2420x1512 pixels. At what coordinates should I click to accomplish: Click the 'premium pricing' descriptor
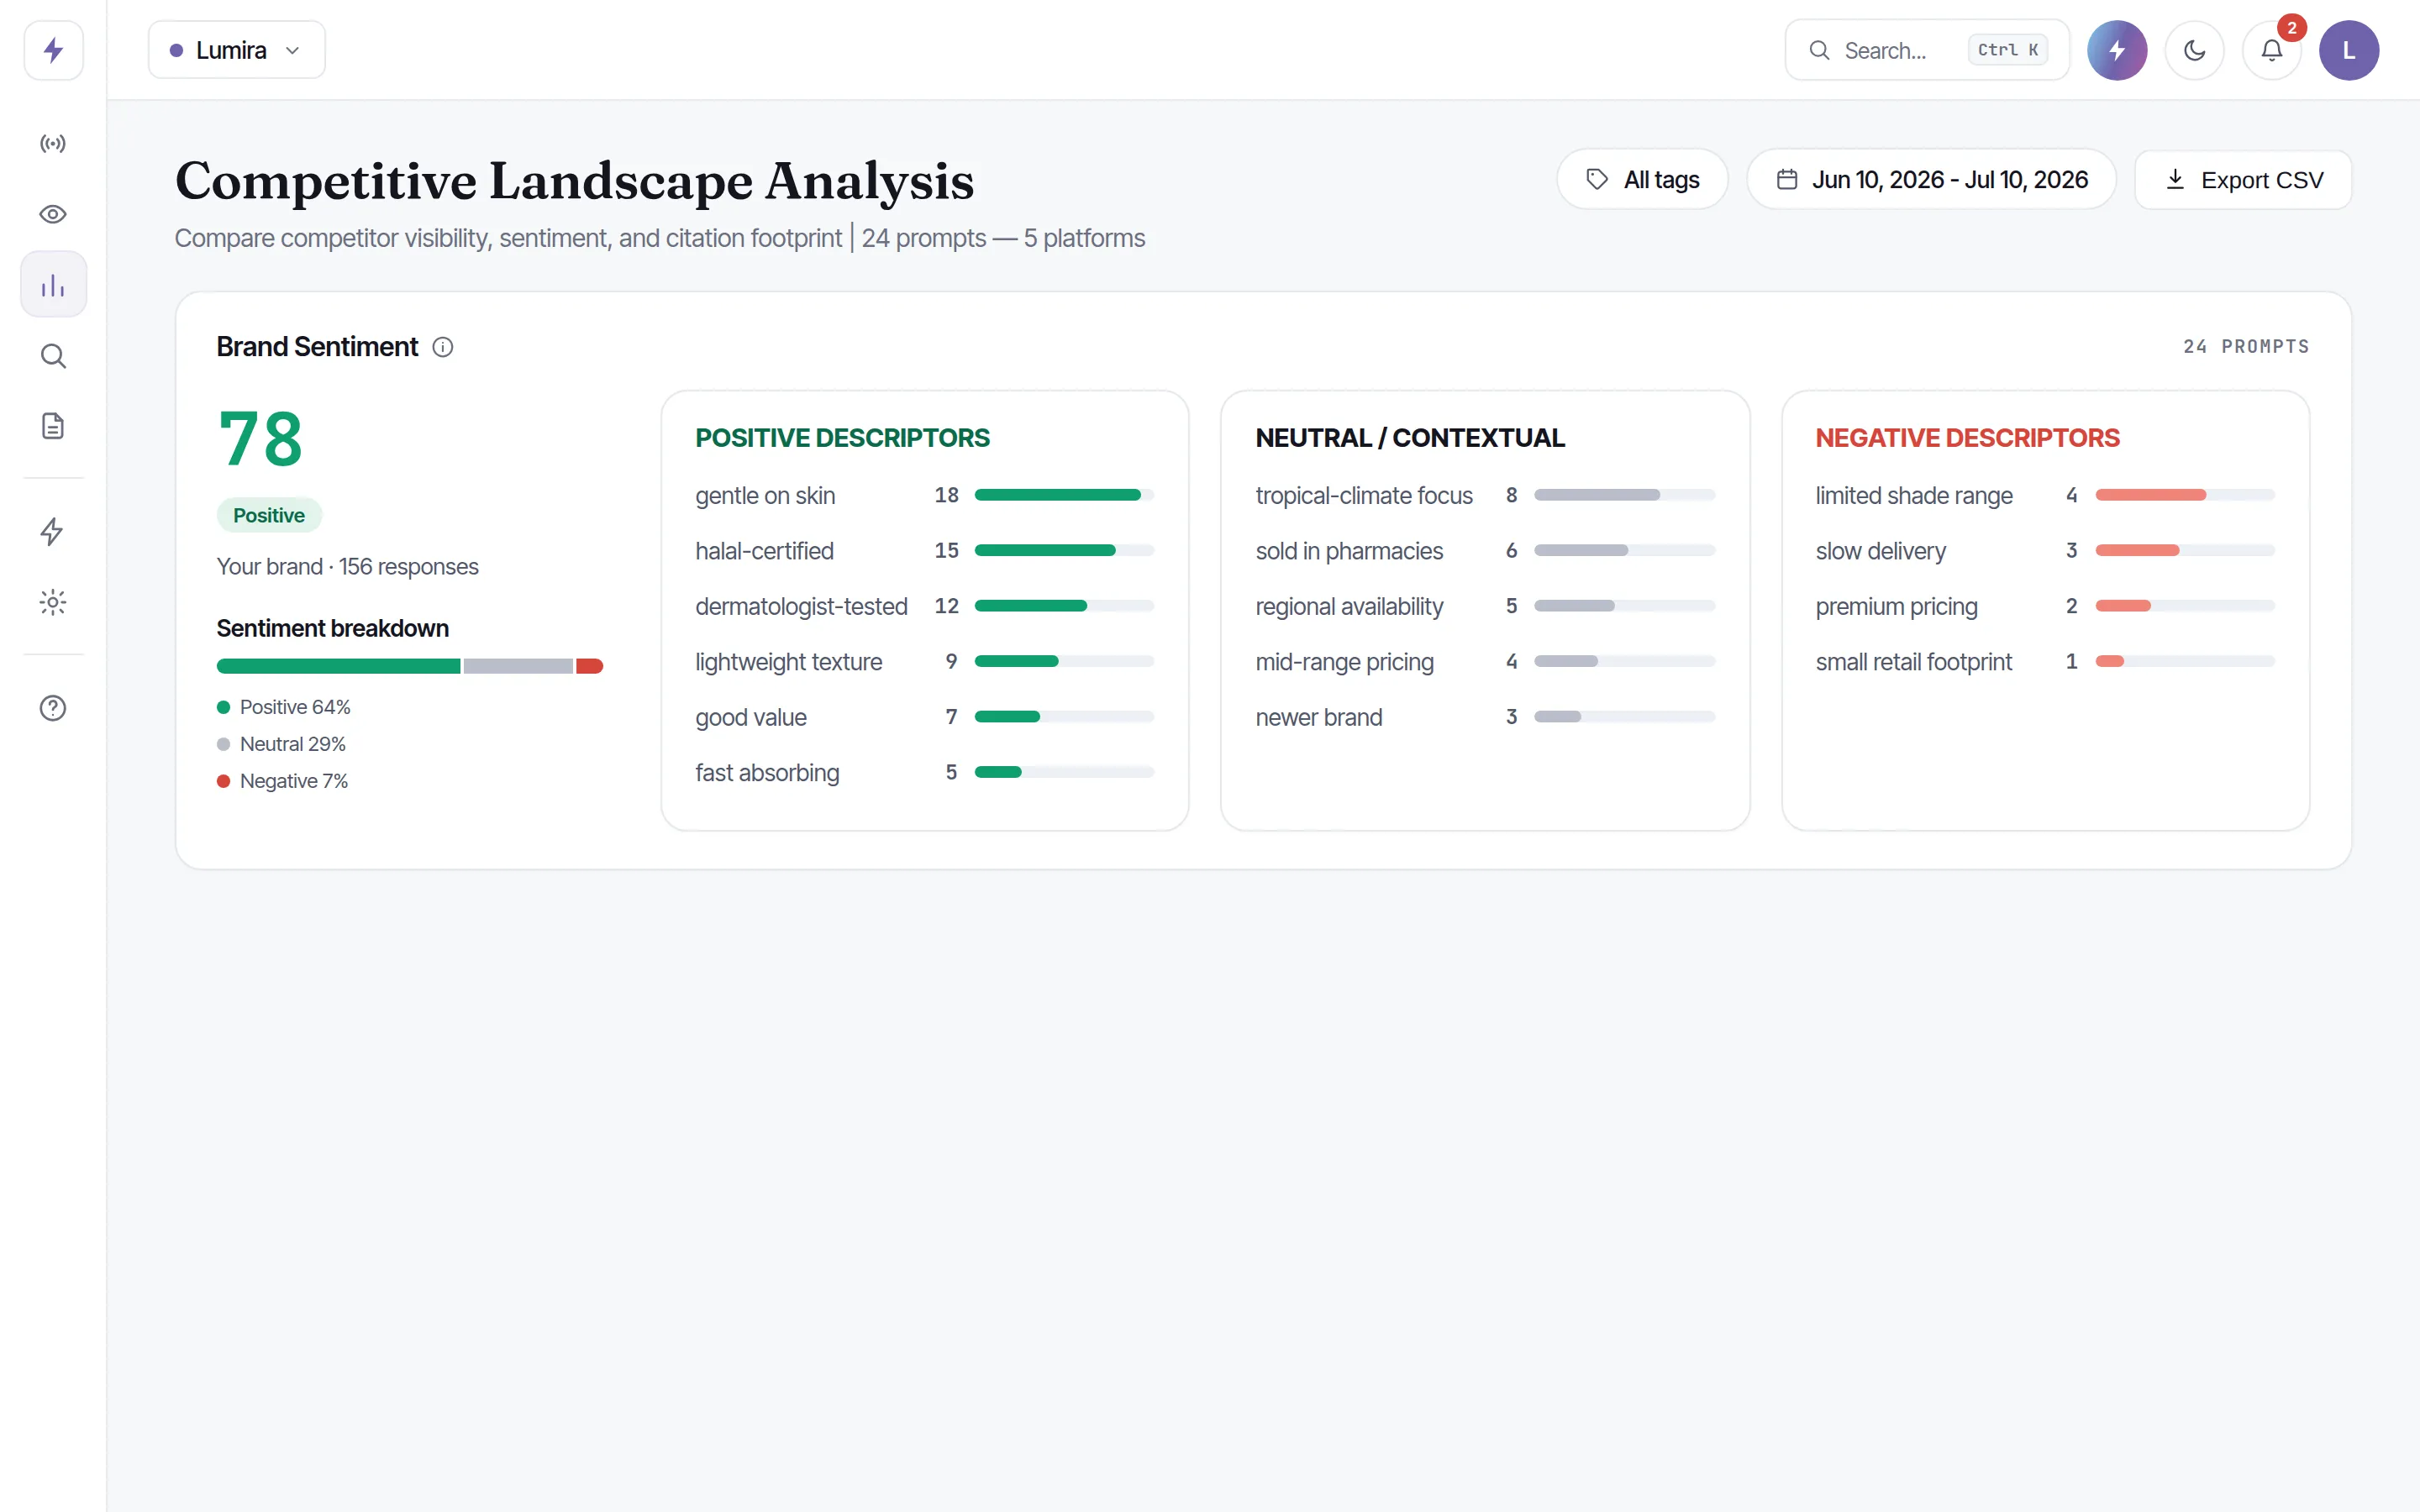[1896, 606]
